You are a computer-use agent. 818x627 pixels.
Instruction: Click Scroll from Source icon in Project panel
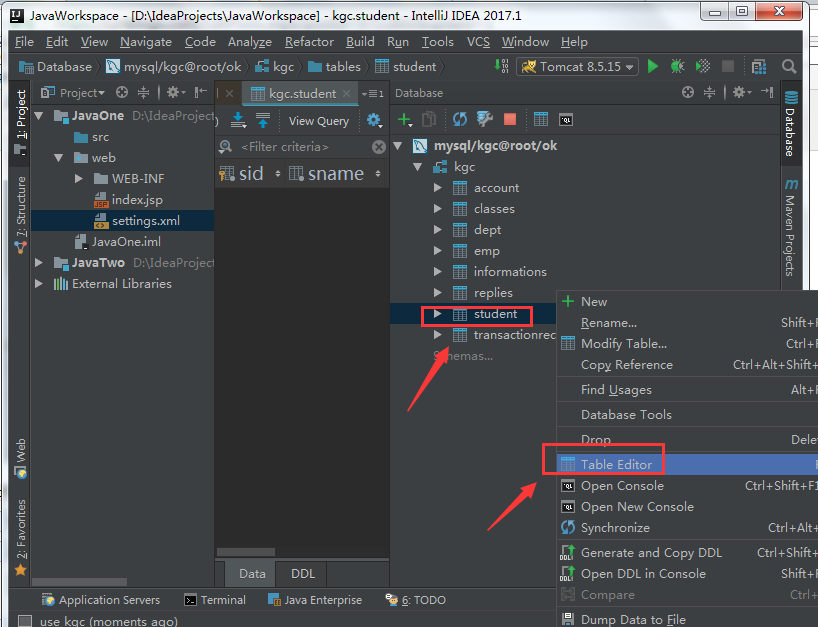click(x=122, y=93)
